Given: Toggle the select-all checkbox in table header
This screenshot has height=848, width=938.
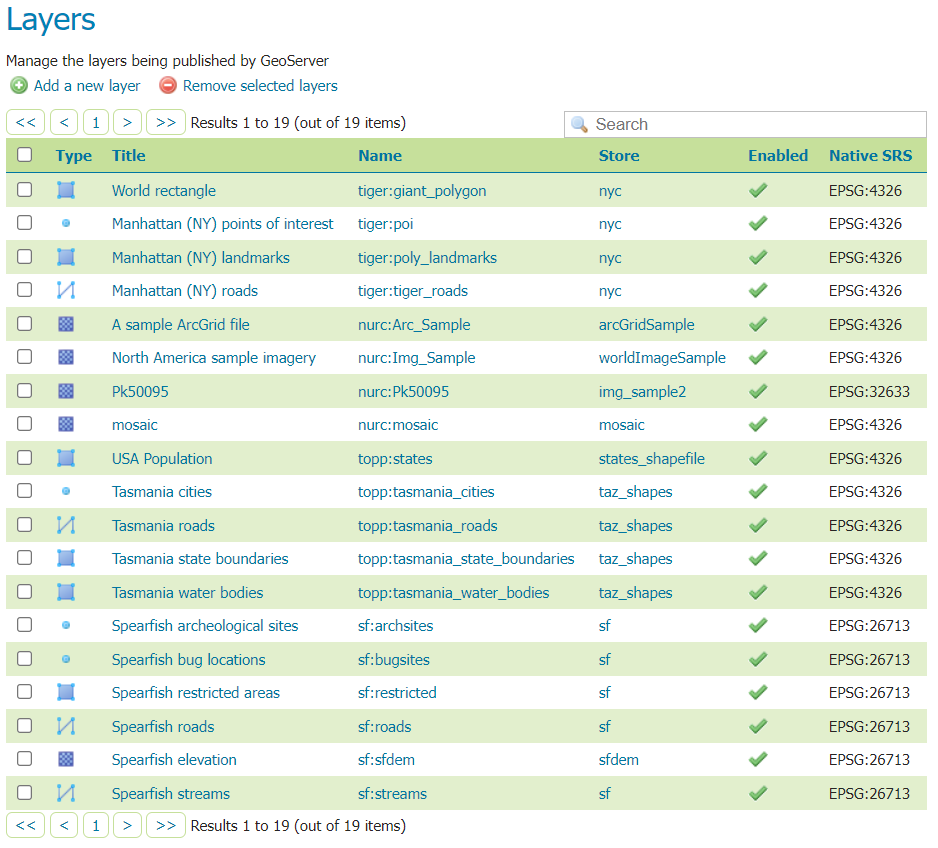Looking at the screenshot, I should coord(25,155).
